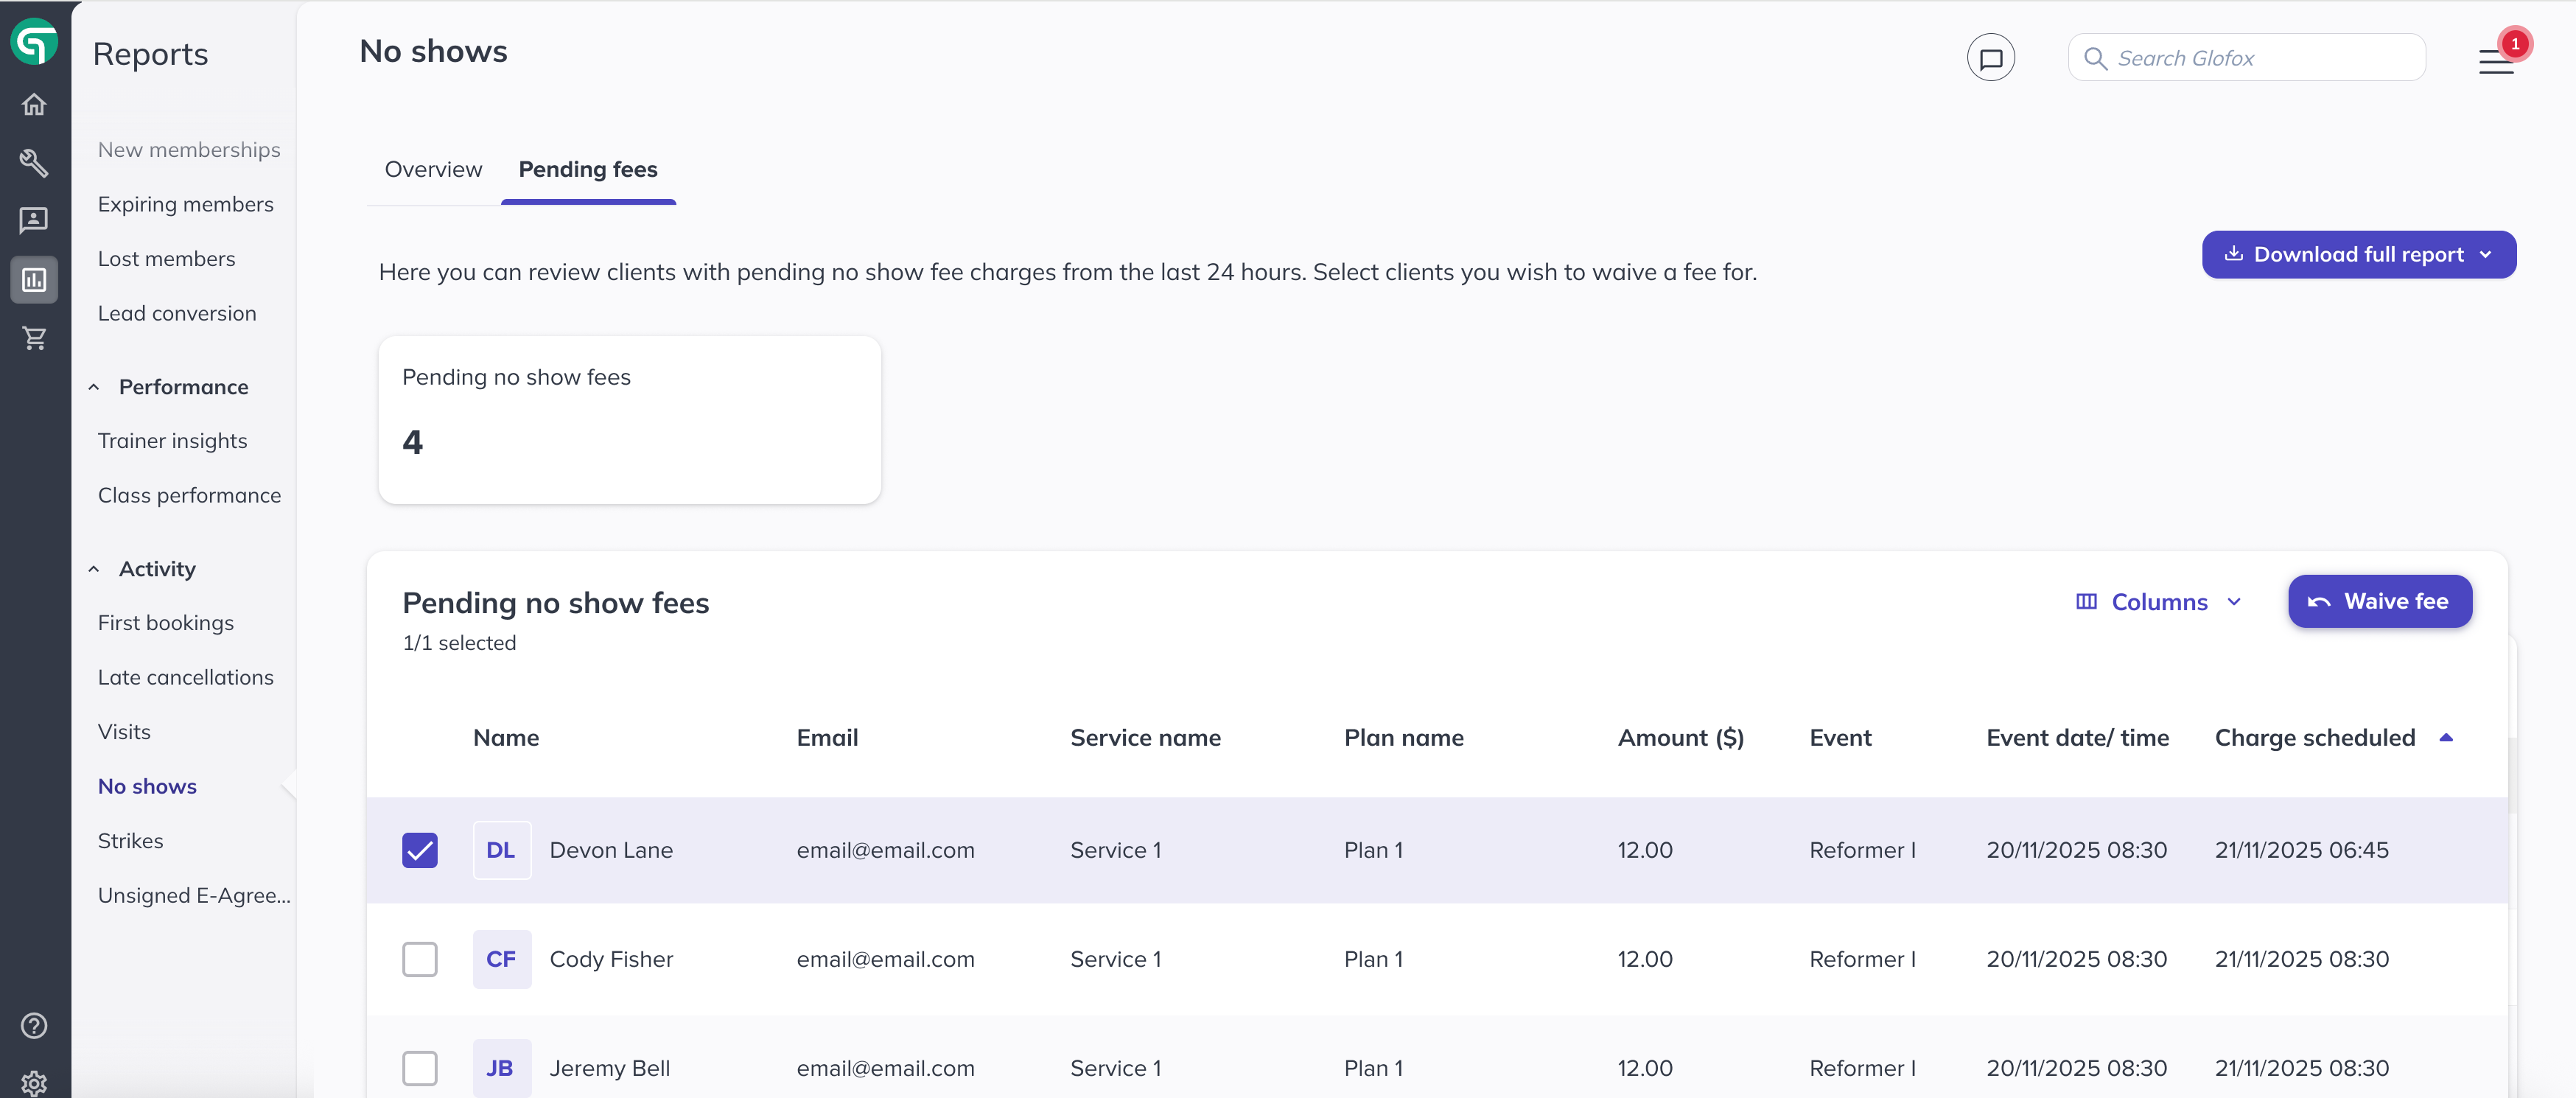Open Unsigned E-Agreements report
The width and height of the screenshot is (2576, 1098).
coord(194,895)
